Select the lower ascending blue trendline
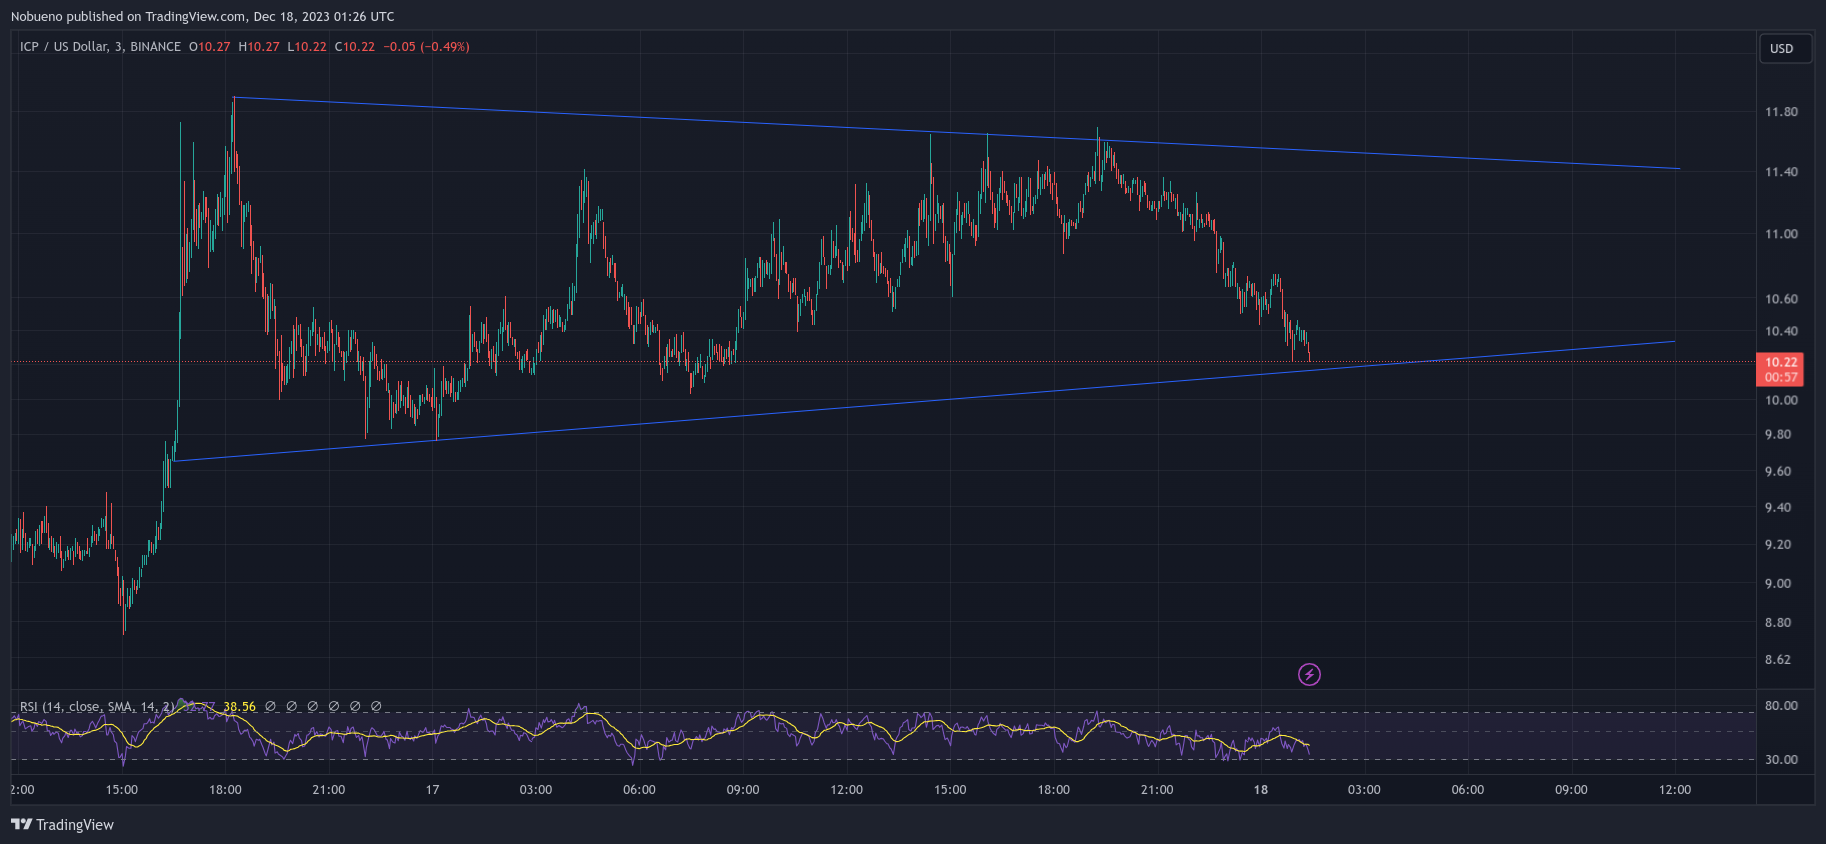Screen dimensions: 1826x844 point(925,402)
